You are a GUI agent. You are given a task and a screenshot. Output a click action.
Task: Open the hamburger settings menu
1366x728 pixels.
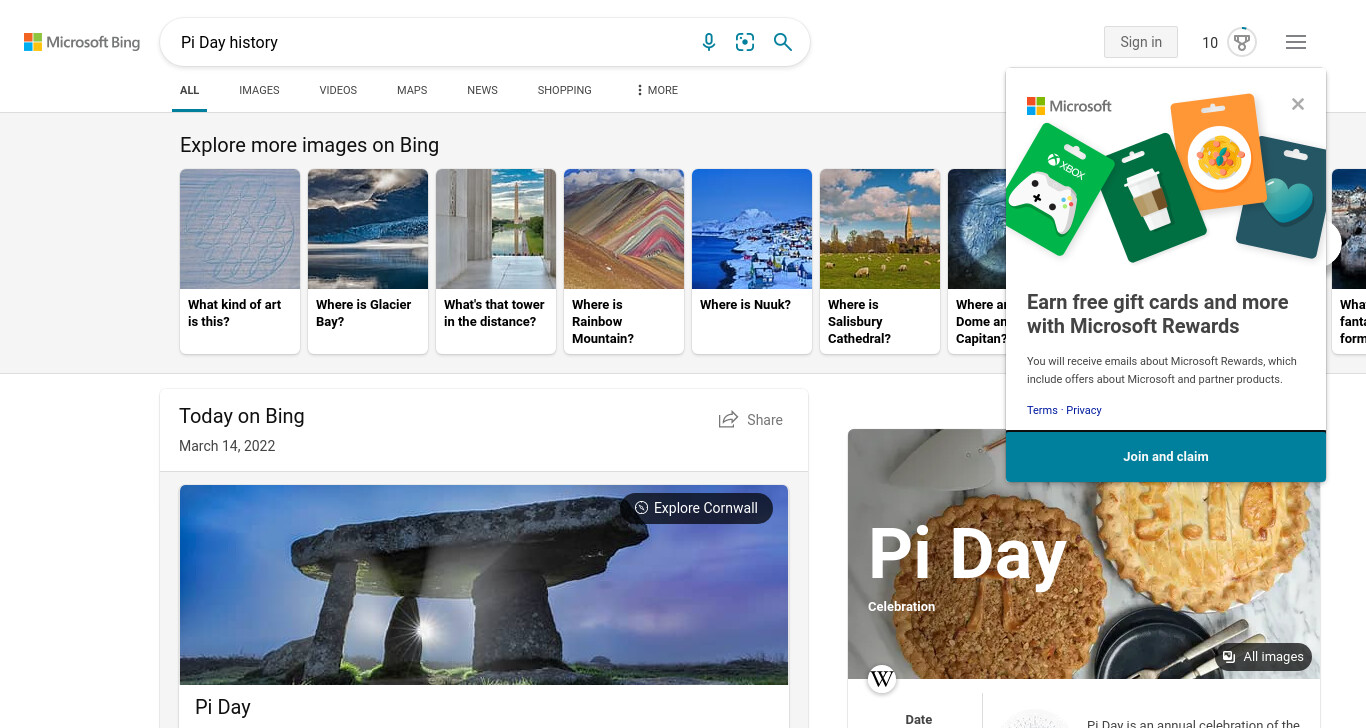pos(1296,42)
